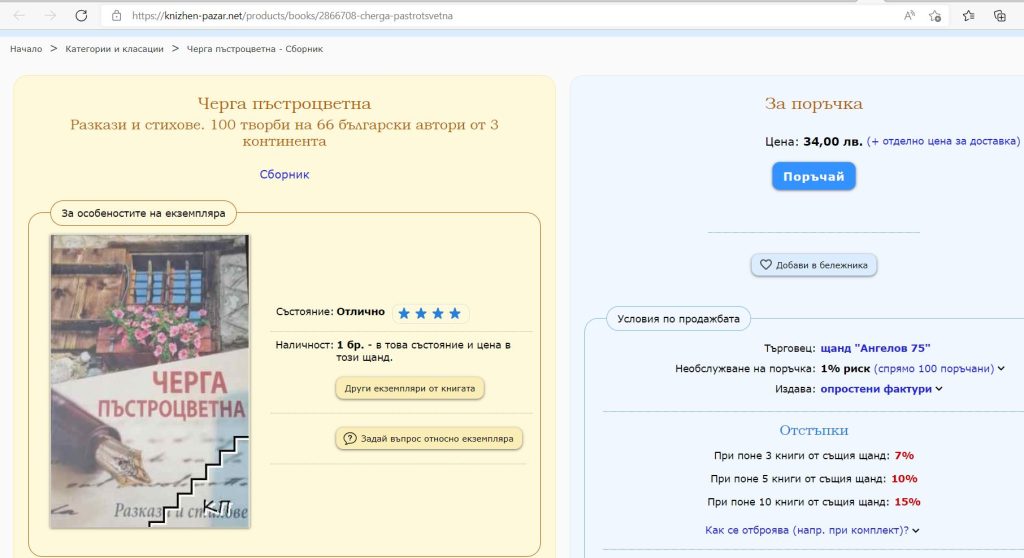Go to "Начало" in the breadcrumb
This screenshot has width=1024, height=558.
26,49
